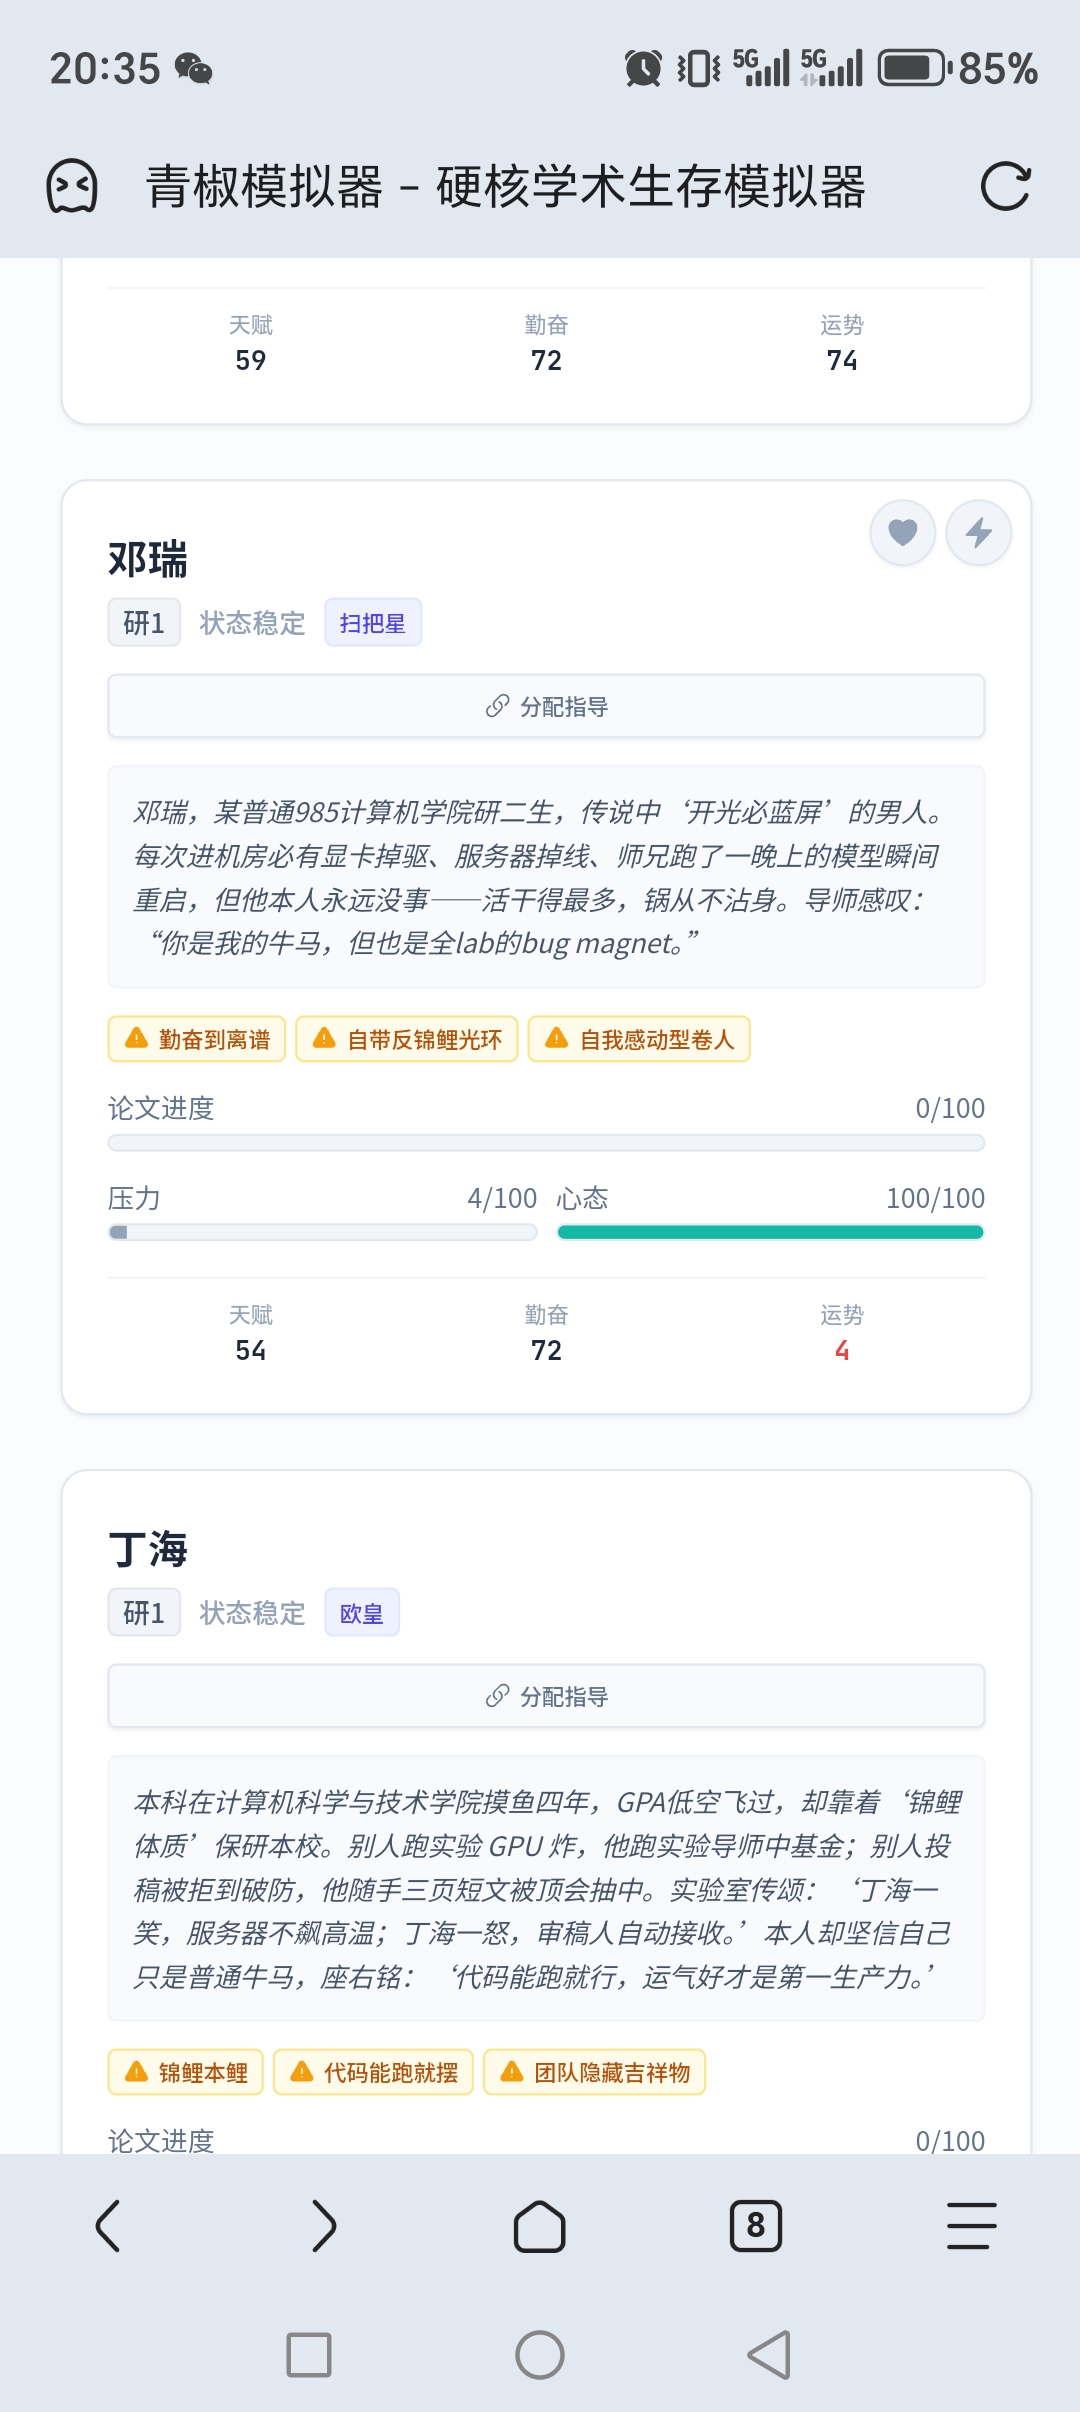Image resolution: width=1080 pixels, height=2412 pixels.
Task: Open the browser hamburger menu
Action: [x=971, y=2226]
